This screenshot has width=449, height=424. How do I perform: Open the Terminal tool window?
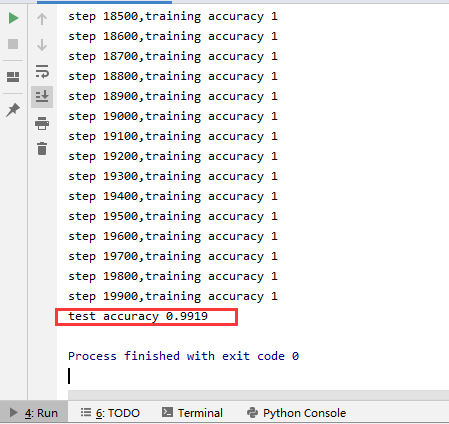click(192, 413)
